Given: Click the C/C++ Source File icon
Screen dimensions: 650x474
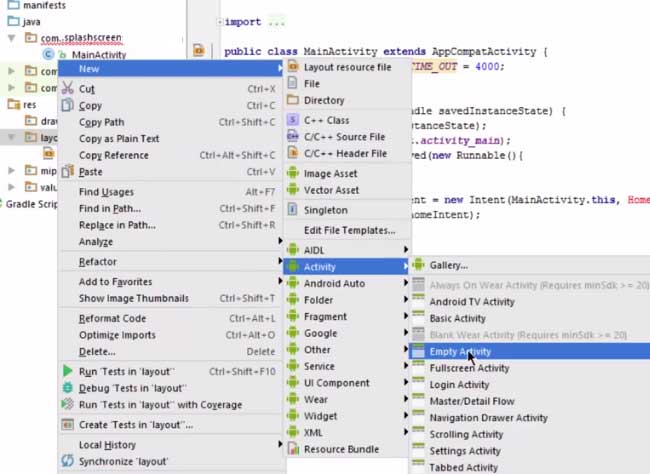Looking at the screenshot, I should tap(293, 136).
